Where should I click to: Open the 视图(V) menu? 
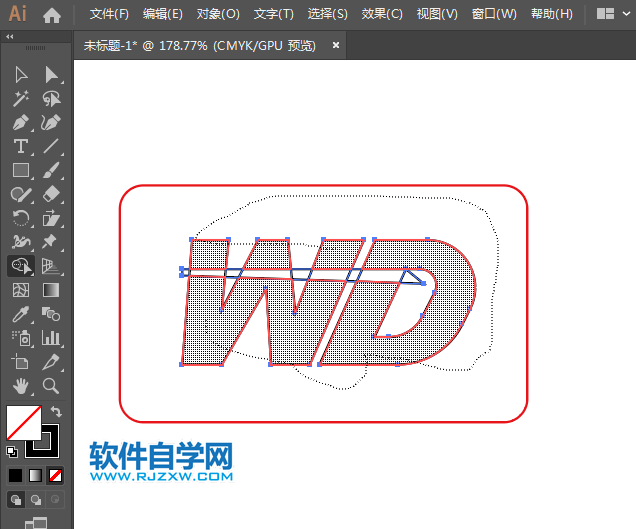click(x=437, y=14)
